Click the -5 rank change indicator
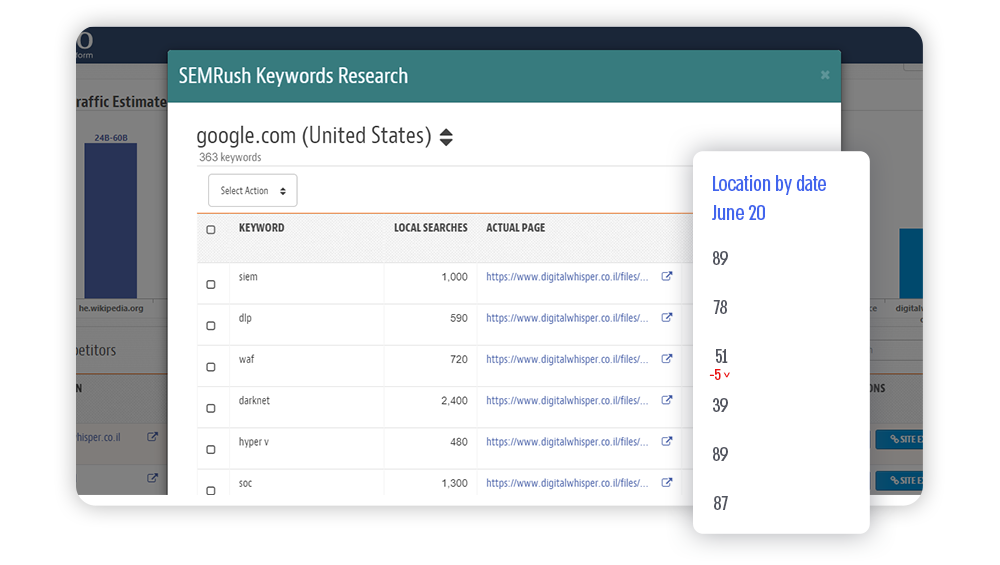 pos(719,375)
